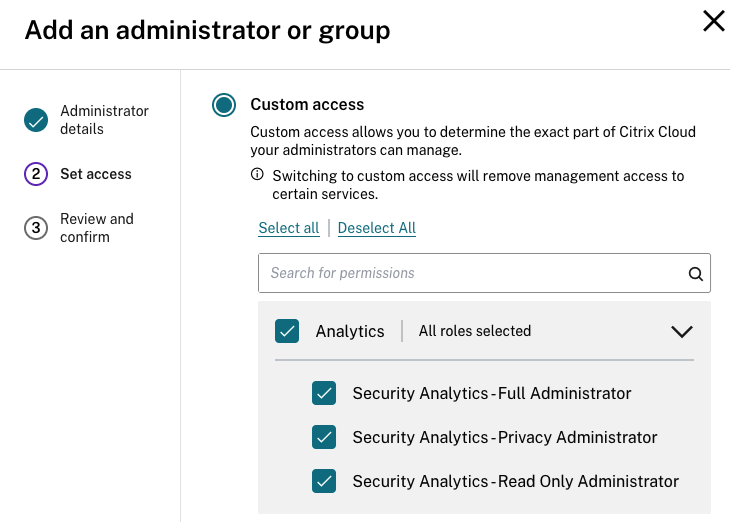Close the Add an administrator dialog
730x522 pixels.
coord(713,21)
